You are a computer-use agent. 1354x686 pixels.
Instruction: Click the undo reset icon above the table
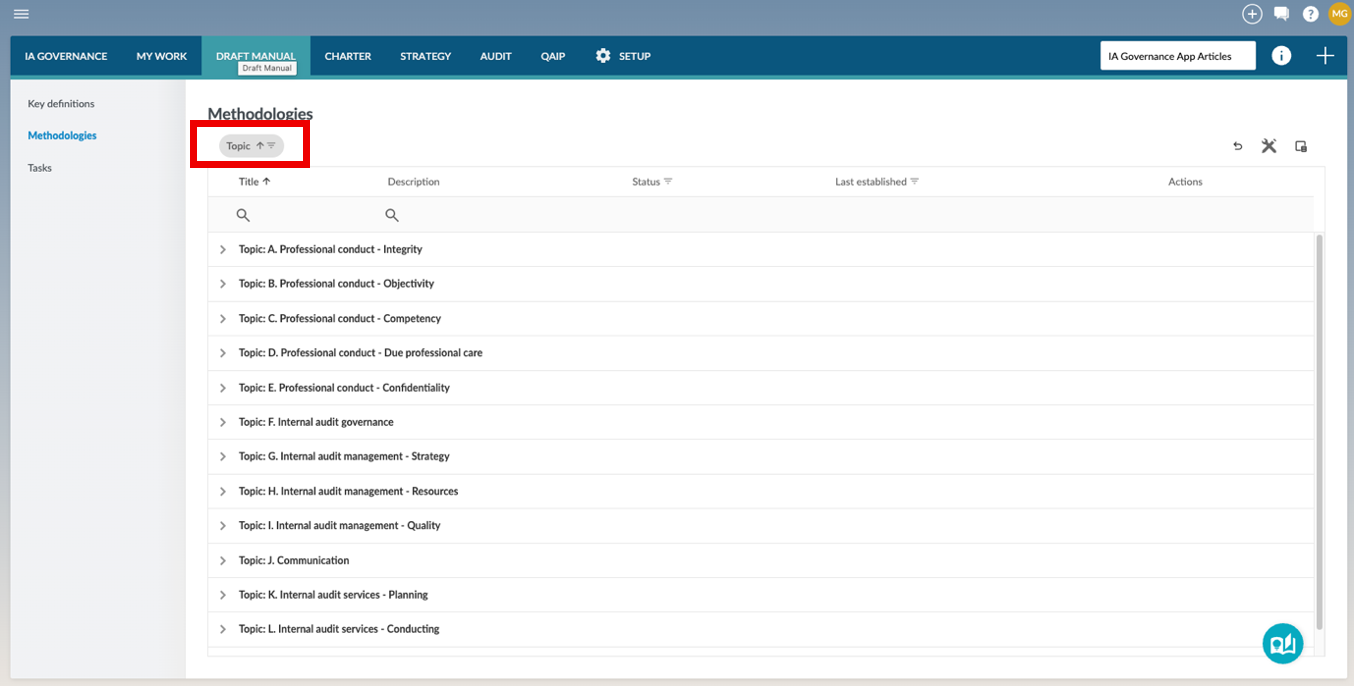pyautogui.click(x=1237, y=146)
